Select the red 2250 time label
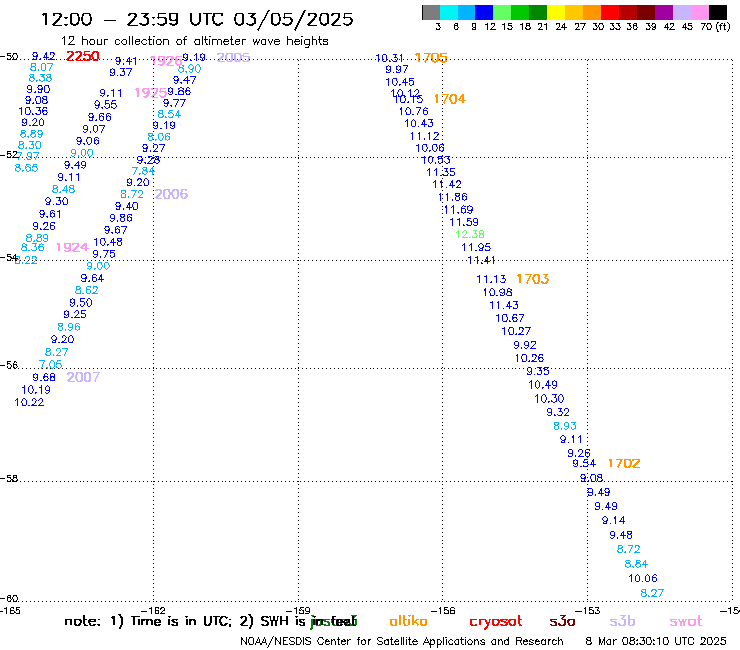 pyautogui.click(x=83, y=56)
